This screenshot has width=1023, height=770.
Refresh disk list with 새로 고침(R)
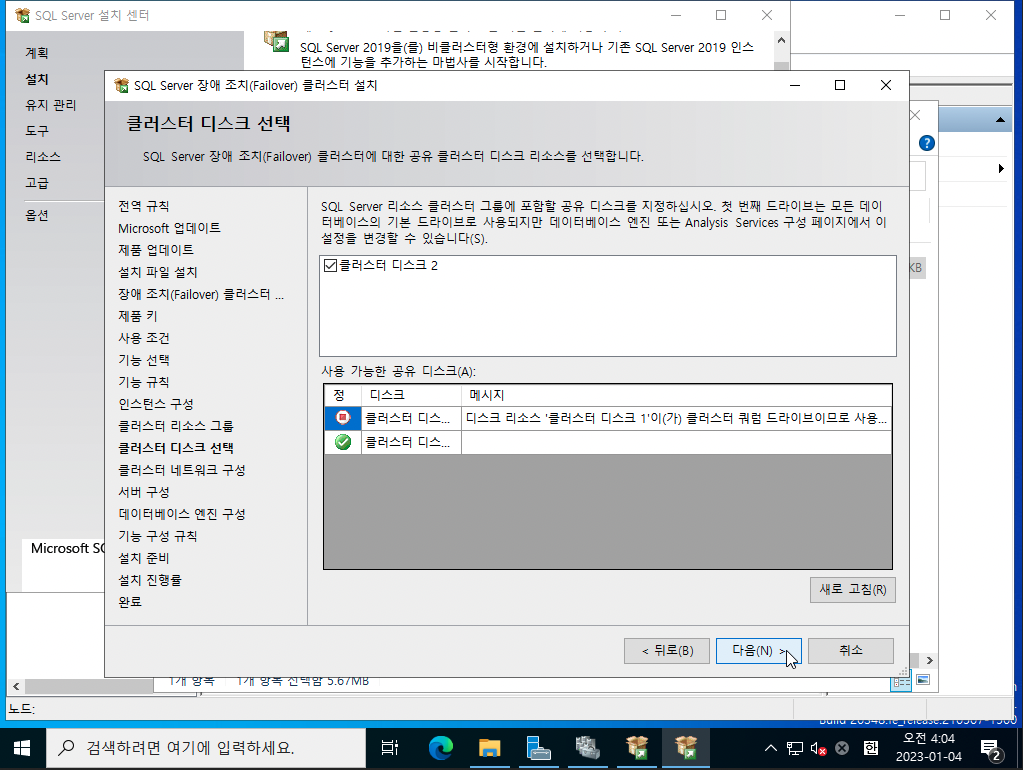point(852,590)
